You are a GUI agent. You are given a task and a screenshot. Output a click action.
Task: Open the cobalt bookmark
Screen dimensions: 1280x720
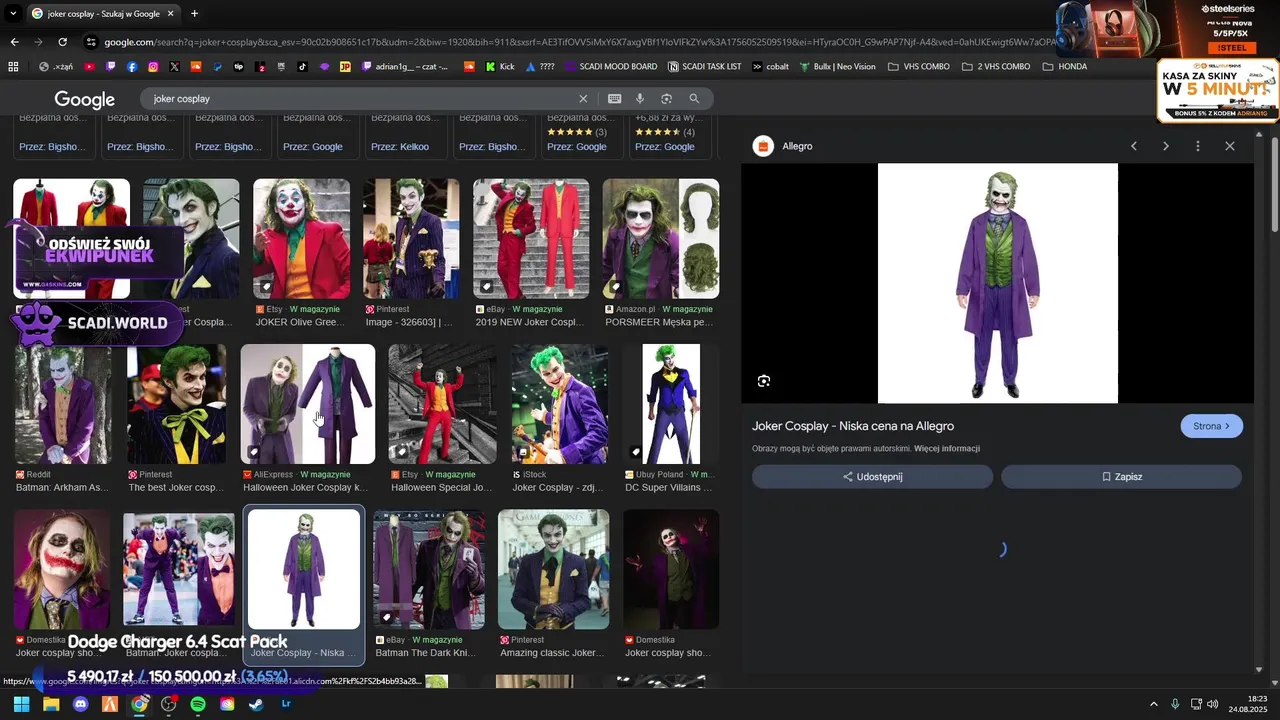click(x=770, y=67)
